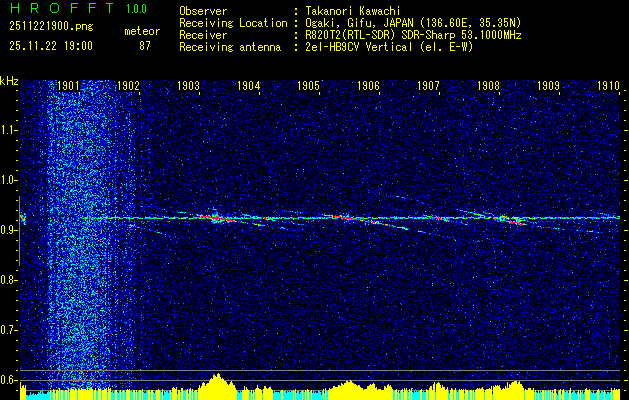
Task: Click the date stamp 25.11.22 19:00
Action: [51, 46]
